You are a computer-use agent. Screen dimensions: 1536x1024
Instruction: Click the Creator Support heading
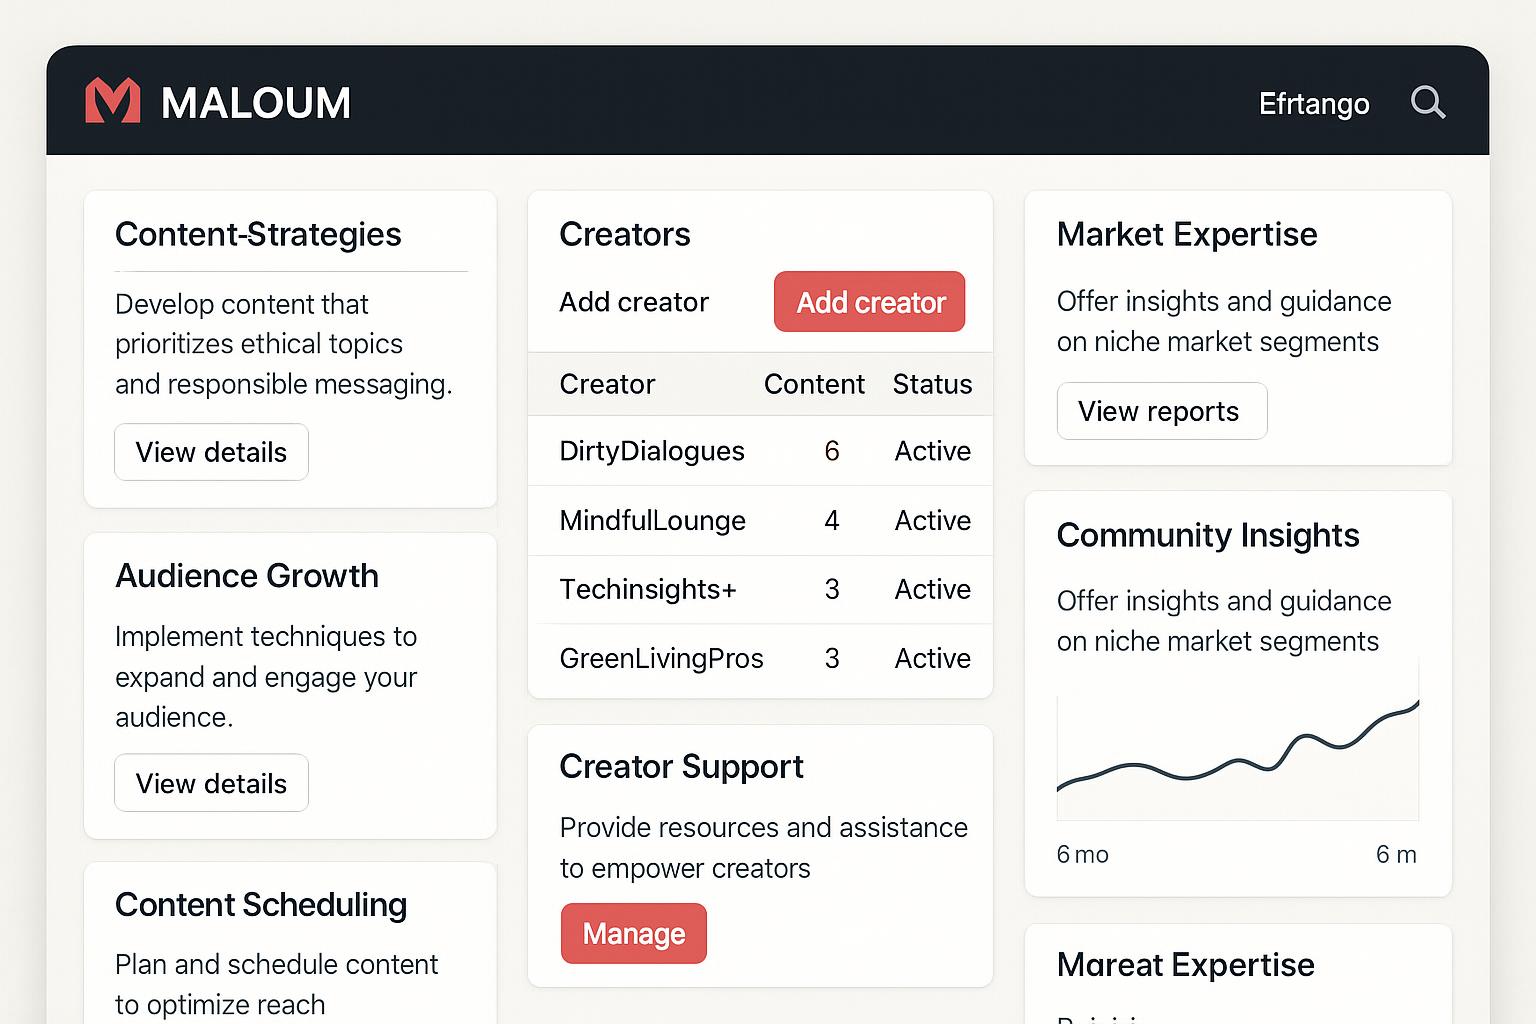[681, 767]
